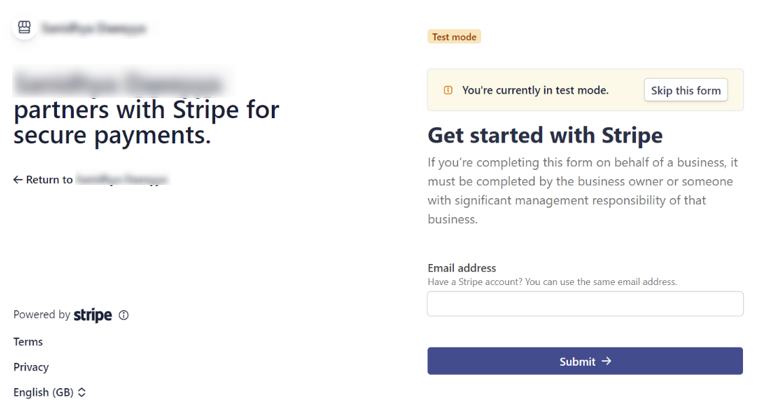778x407 pixels.
Task: Click the Stripe logo
Action: point(93,315)
